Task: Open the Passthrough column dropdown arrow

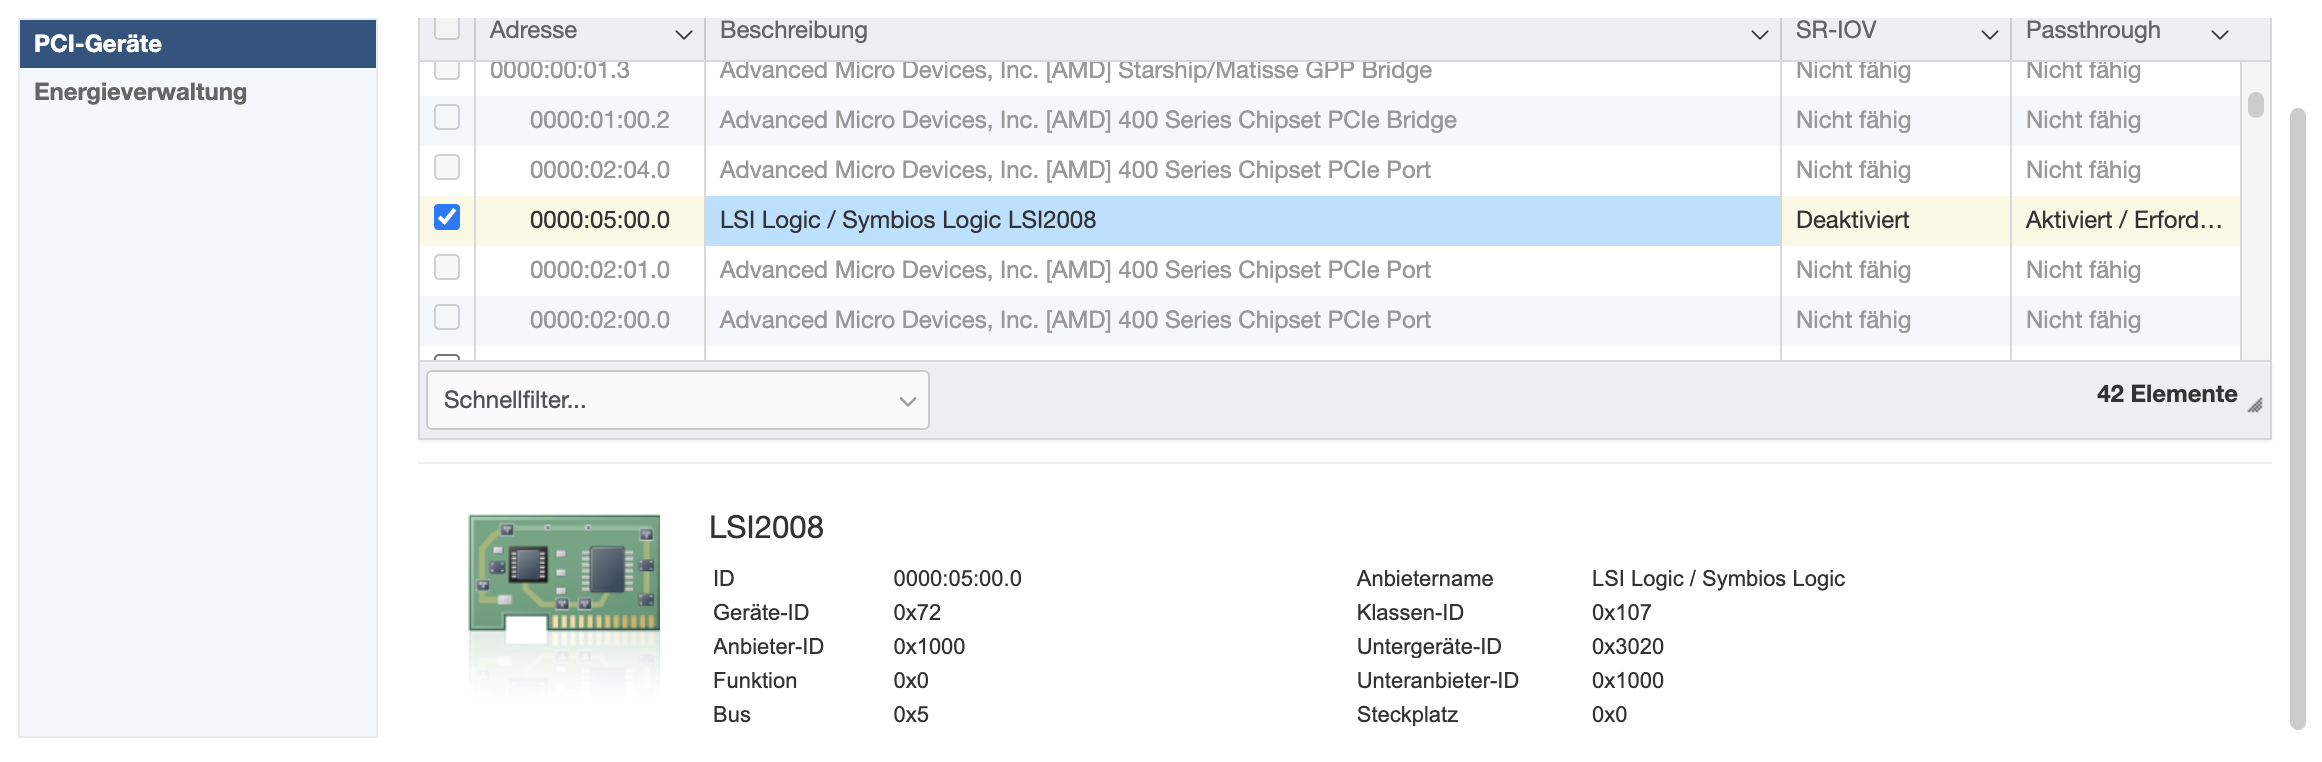Action: coord(2219,35)
